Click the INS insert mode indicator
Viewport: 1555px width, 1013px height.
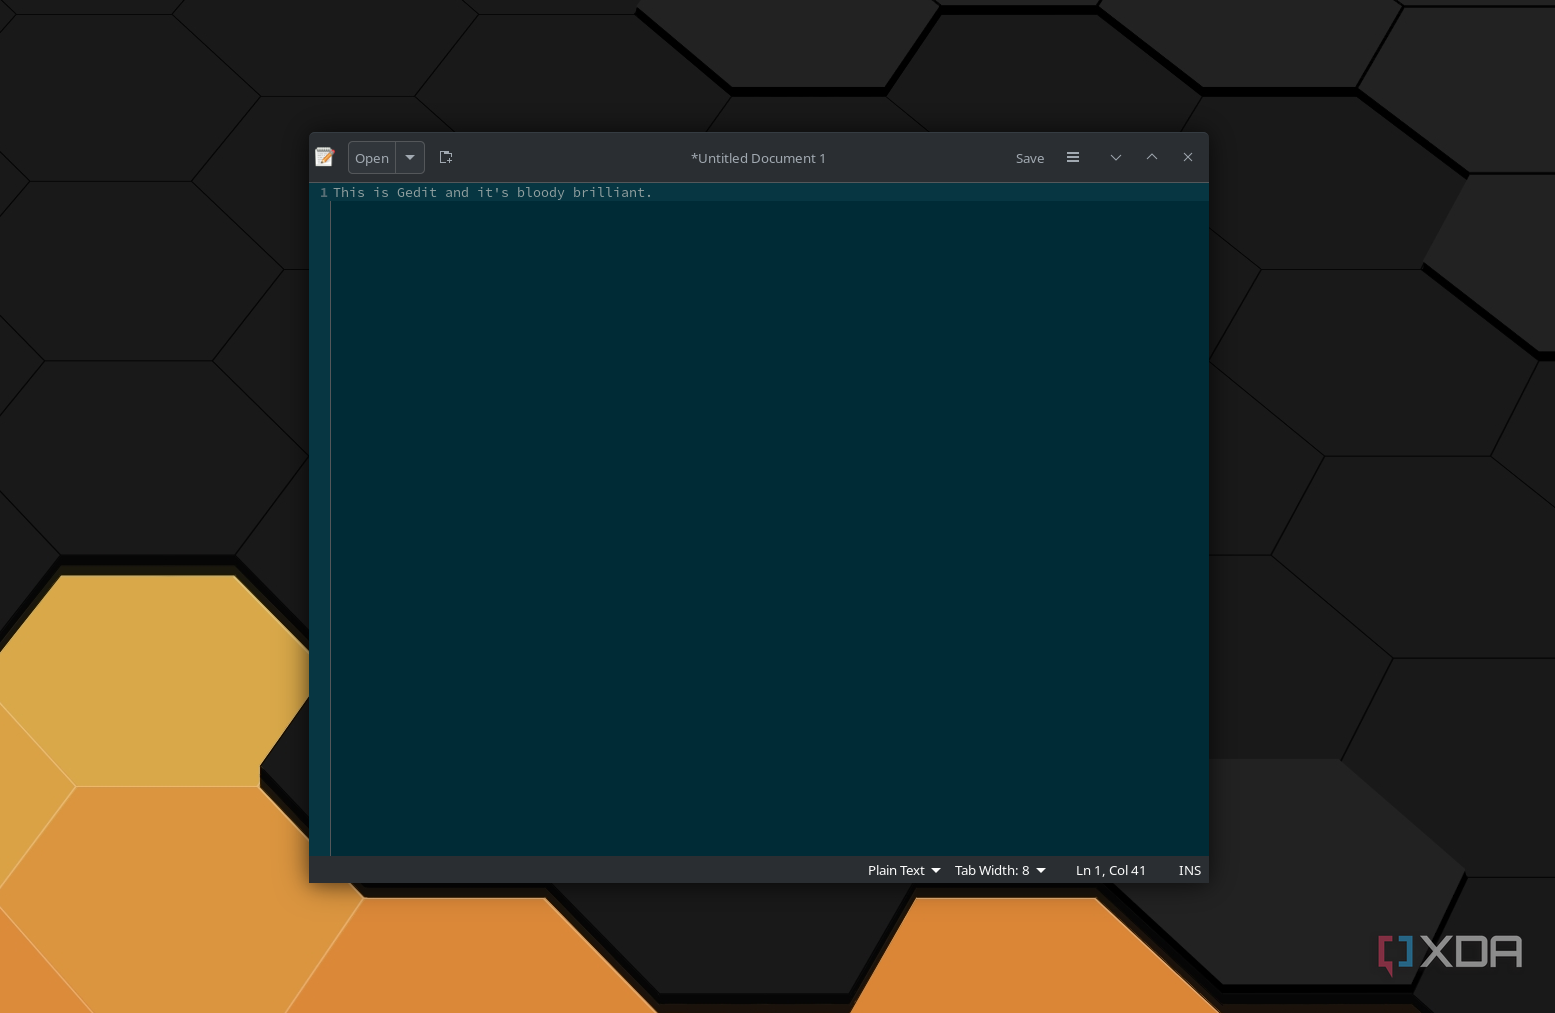tap(1190, 870)
